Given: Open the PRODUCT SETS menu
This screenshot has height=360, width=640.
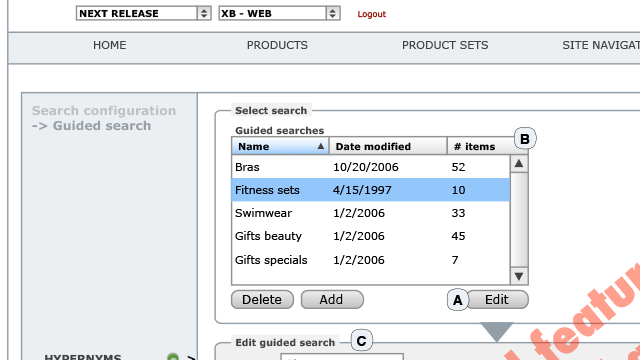Looking at the screenshot, I should pos(445,45).
